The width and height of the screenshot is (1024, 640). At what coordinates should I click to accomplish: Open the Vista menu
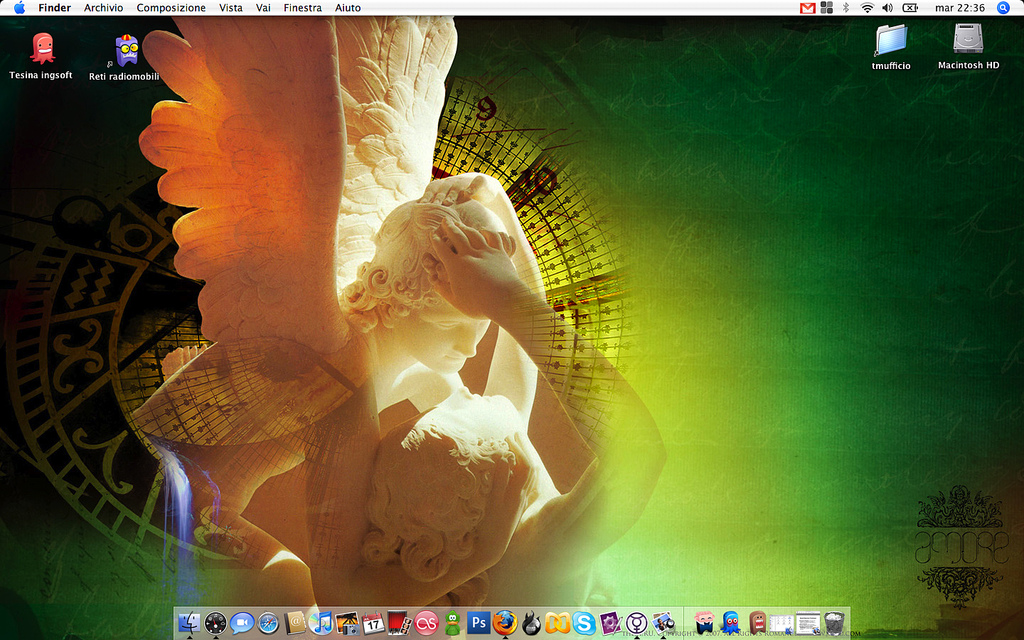click(x=231, y=8)
